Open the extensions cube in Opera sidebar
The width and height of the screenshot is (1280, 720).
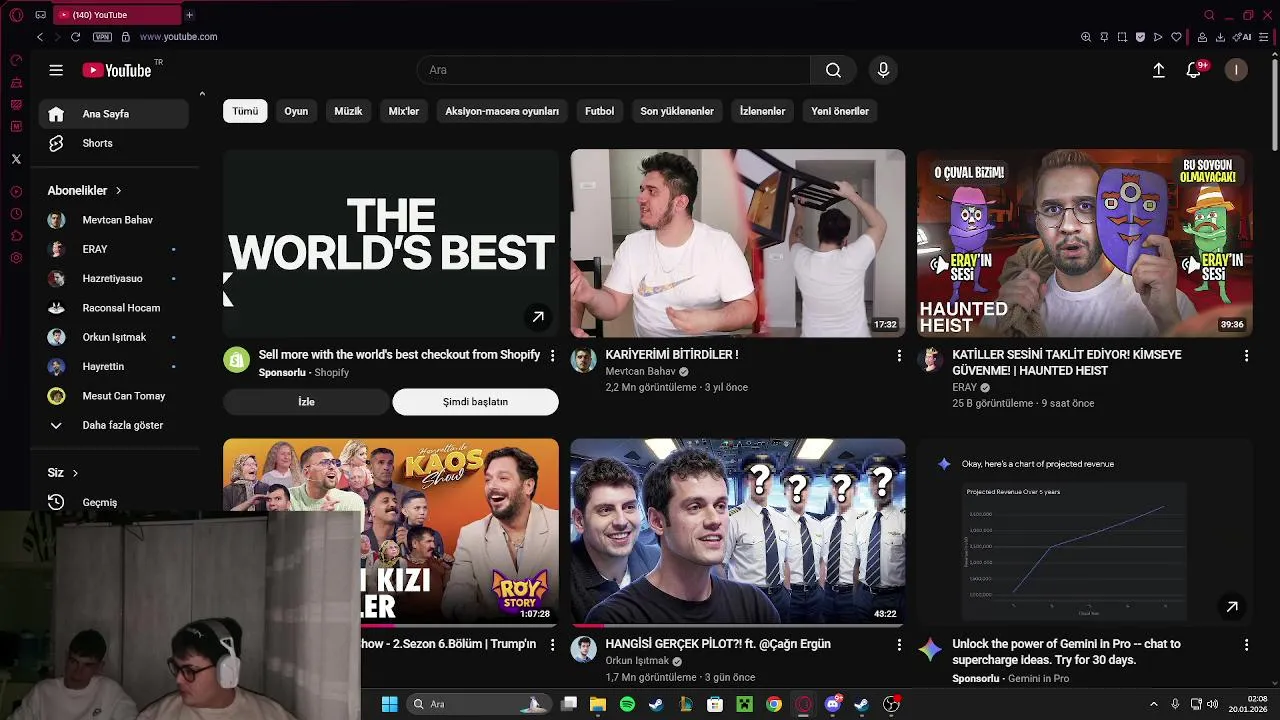pyautogui.click(x=16, y=236)
